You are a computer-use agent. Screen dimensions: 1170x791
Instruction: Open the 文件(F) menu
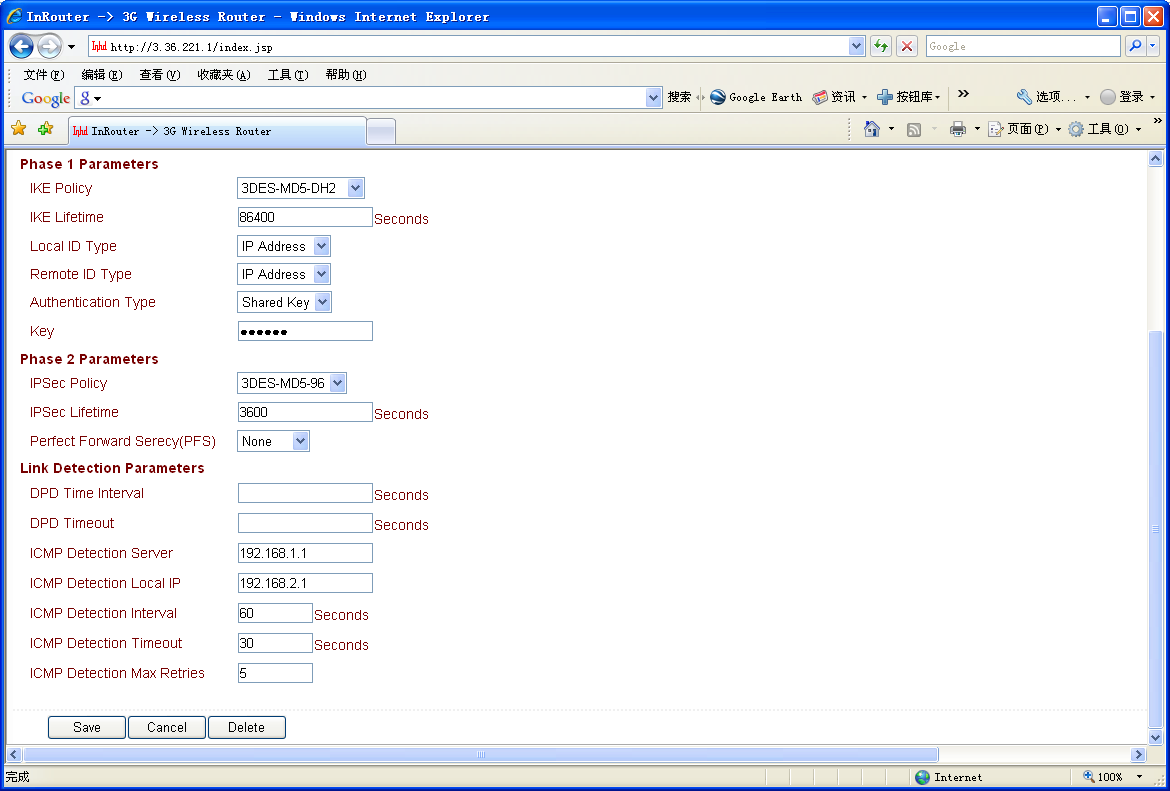(x=43, y=75)
